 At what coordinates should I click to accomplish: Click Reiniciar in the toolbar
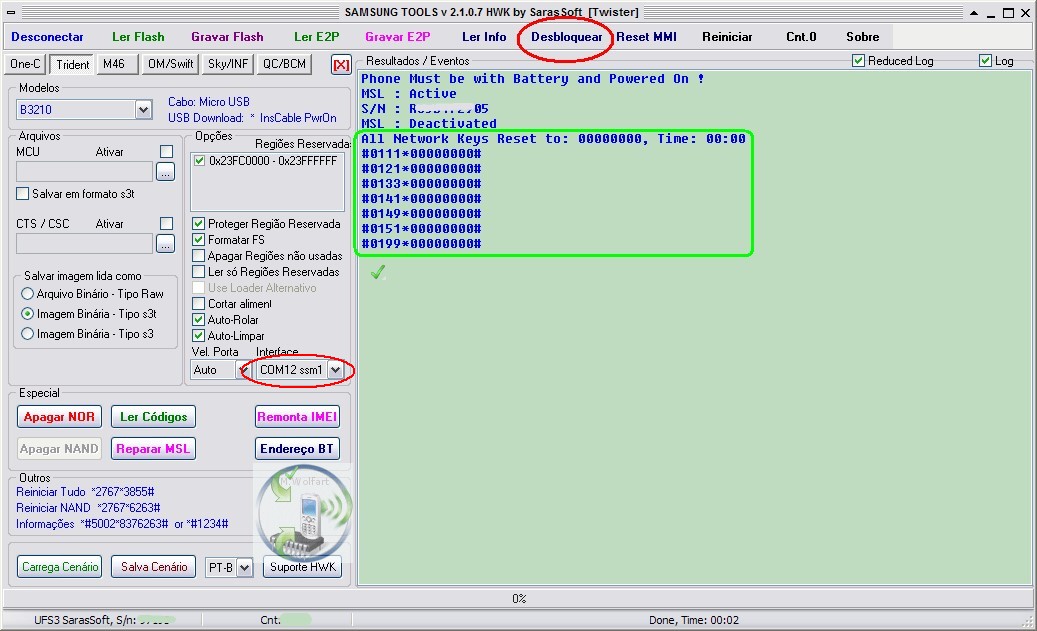tap(727, 37)
